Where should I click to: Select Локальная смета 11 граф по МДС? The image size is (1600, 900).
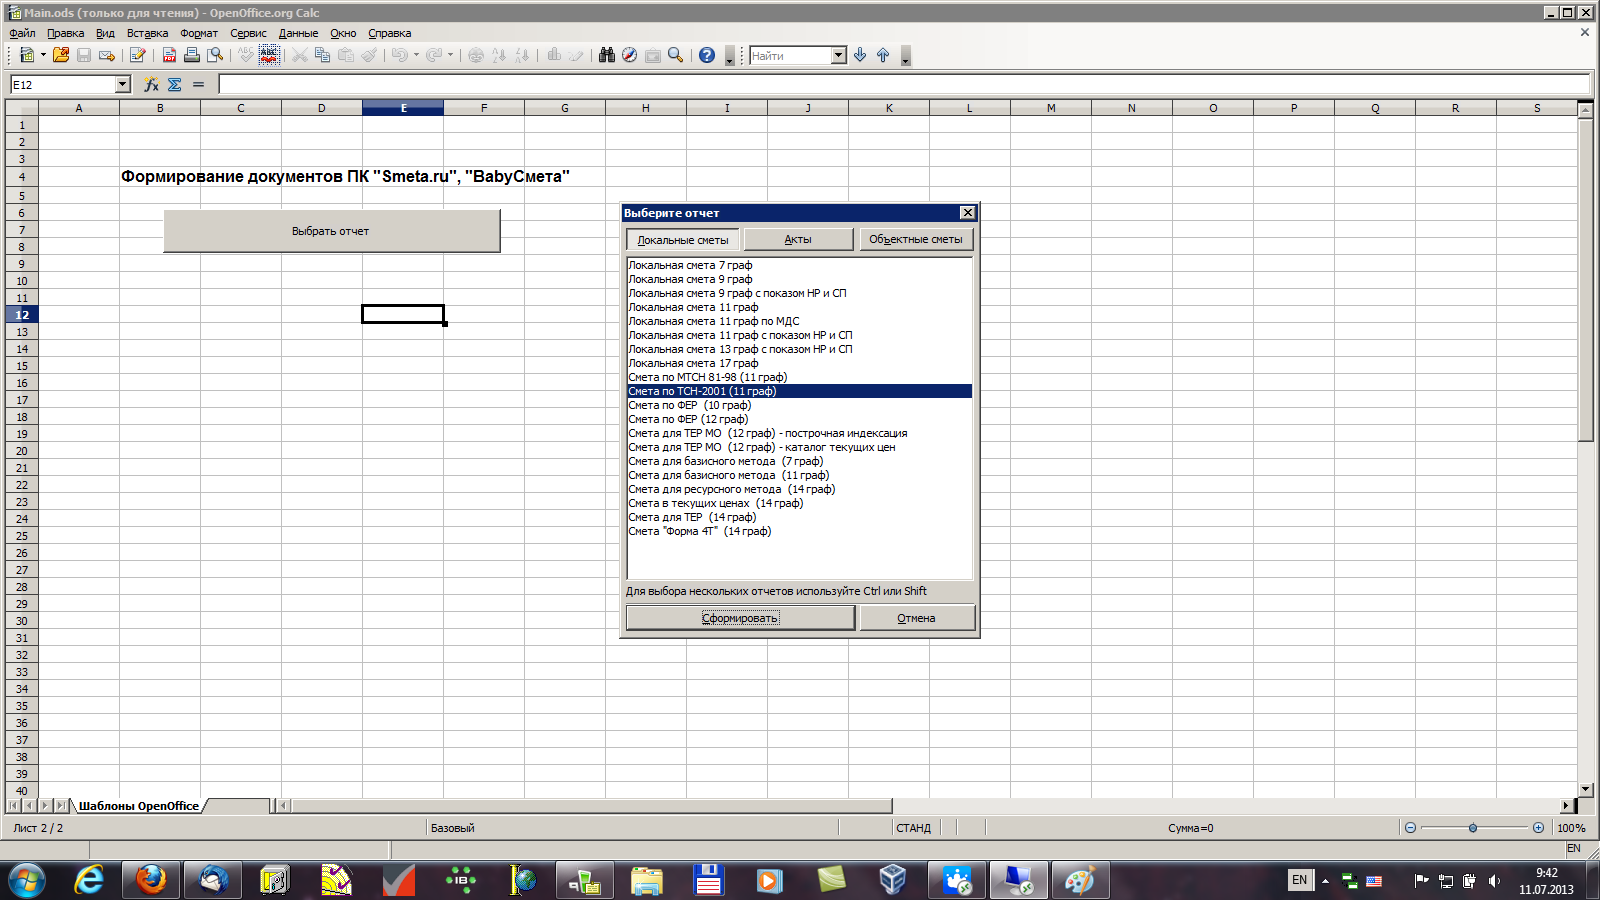[x=799, y=321]
